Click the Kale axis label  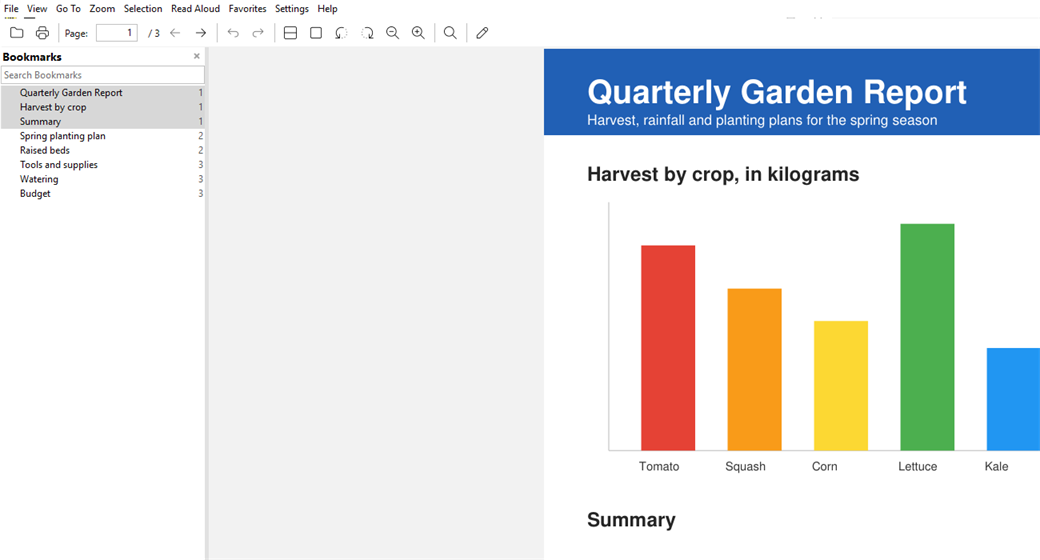996,466
